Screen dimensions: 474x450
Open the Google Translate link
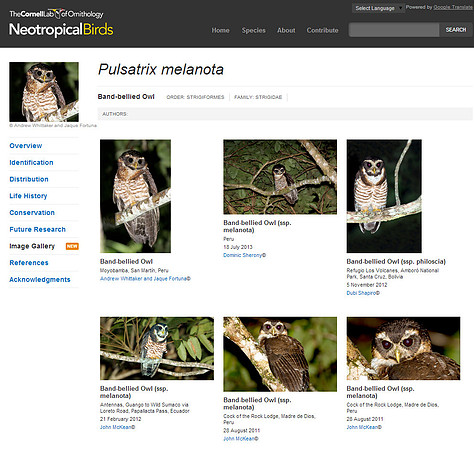coord(453,7)
